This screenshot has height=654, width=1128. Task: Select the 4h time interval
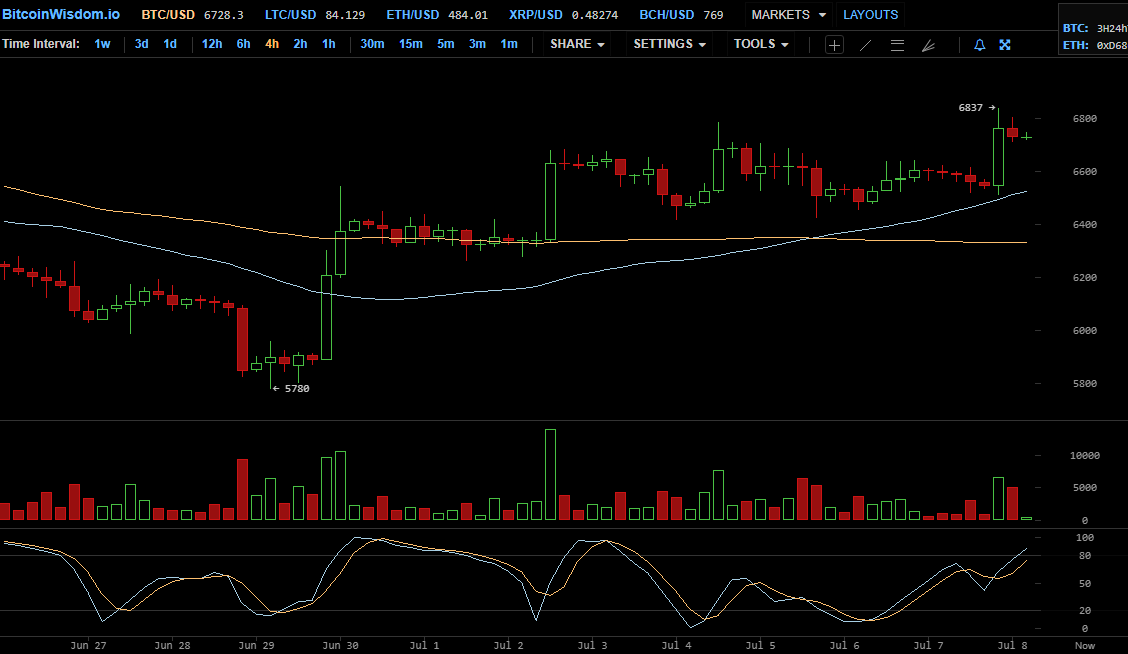pos(272,44)
